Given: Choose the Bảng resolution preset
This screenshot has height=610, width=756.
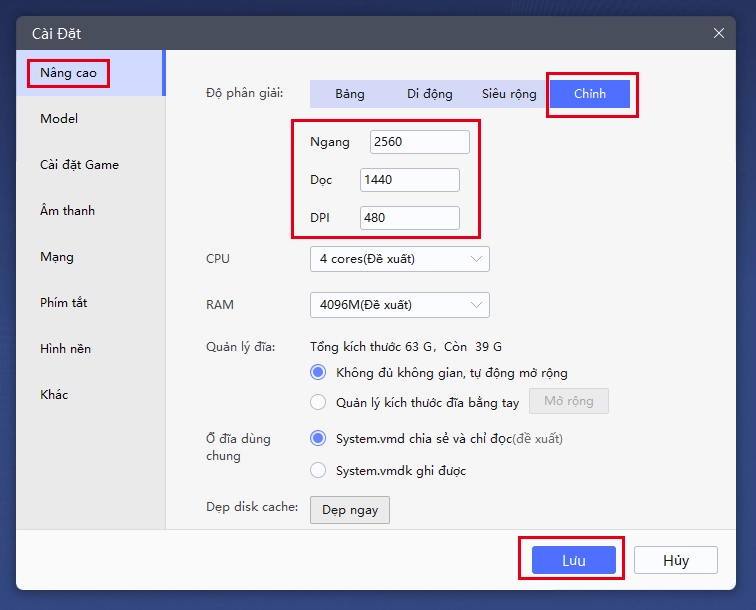Looking at the screenshot, I should (x=350, y=94).
